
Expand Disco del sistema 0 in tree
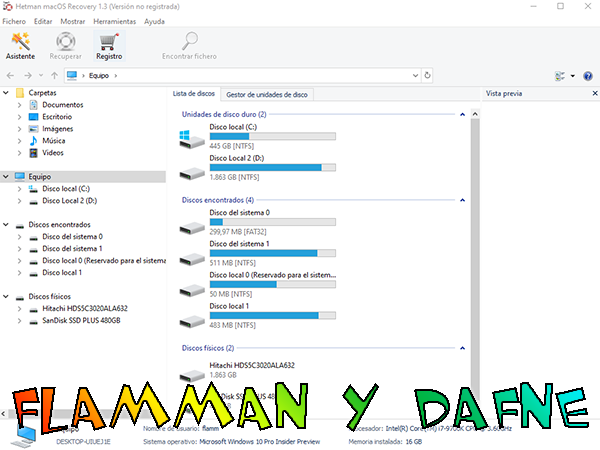tap(19, 237)
